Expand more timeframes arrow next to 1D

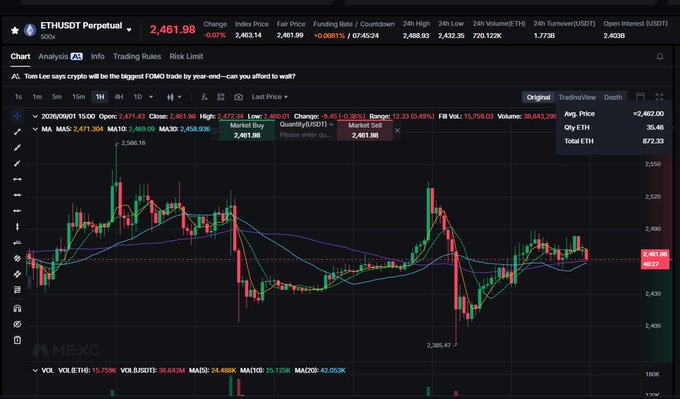(x=151, y=97)
